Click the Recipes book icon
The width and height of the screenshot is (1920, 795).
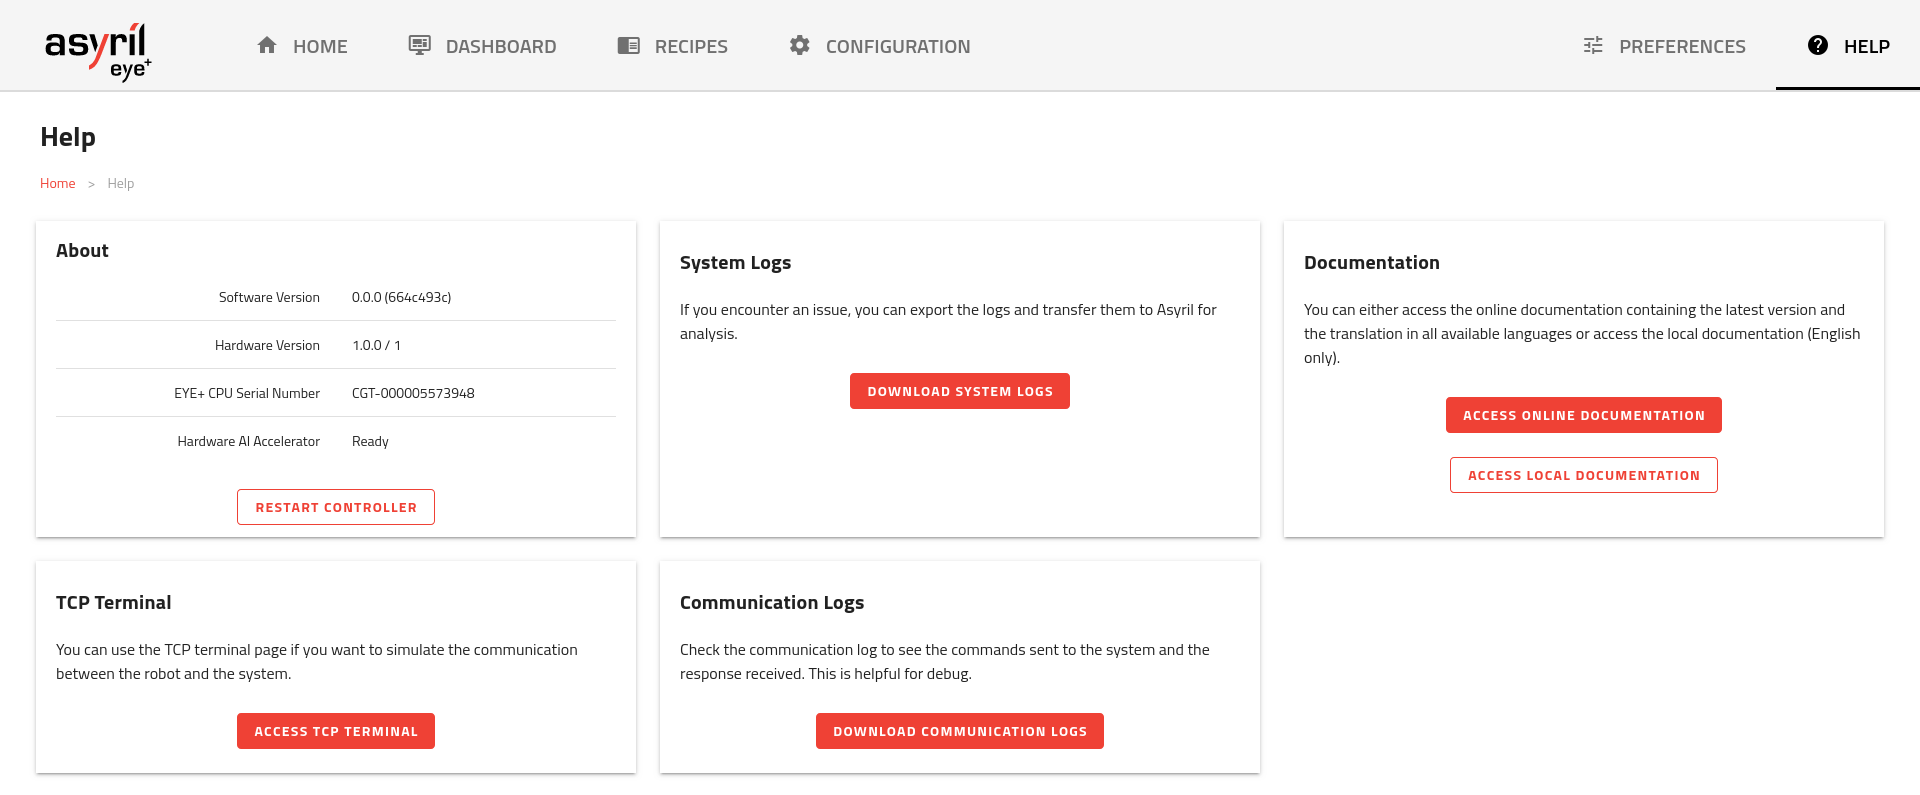[629, 45]
